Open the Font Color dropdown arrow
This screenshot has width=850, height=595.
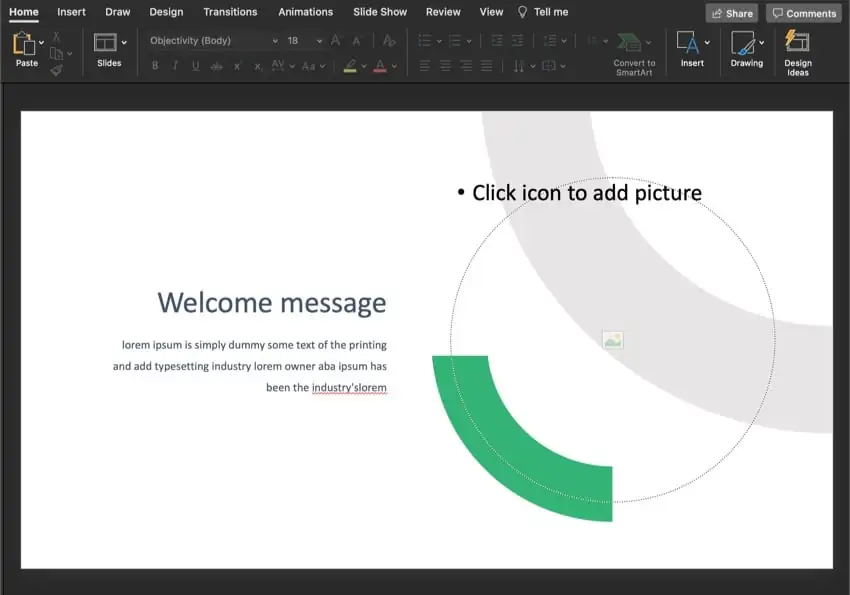393,64
